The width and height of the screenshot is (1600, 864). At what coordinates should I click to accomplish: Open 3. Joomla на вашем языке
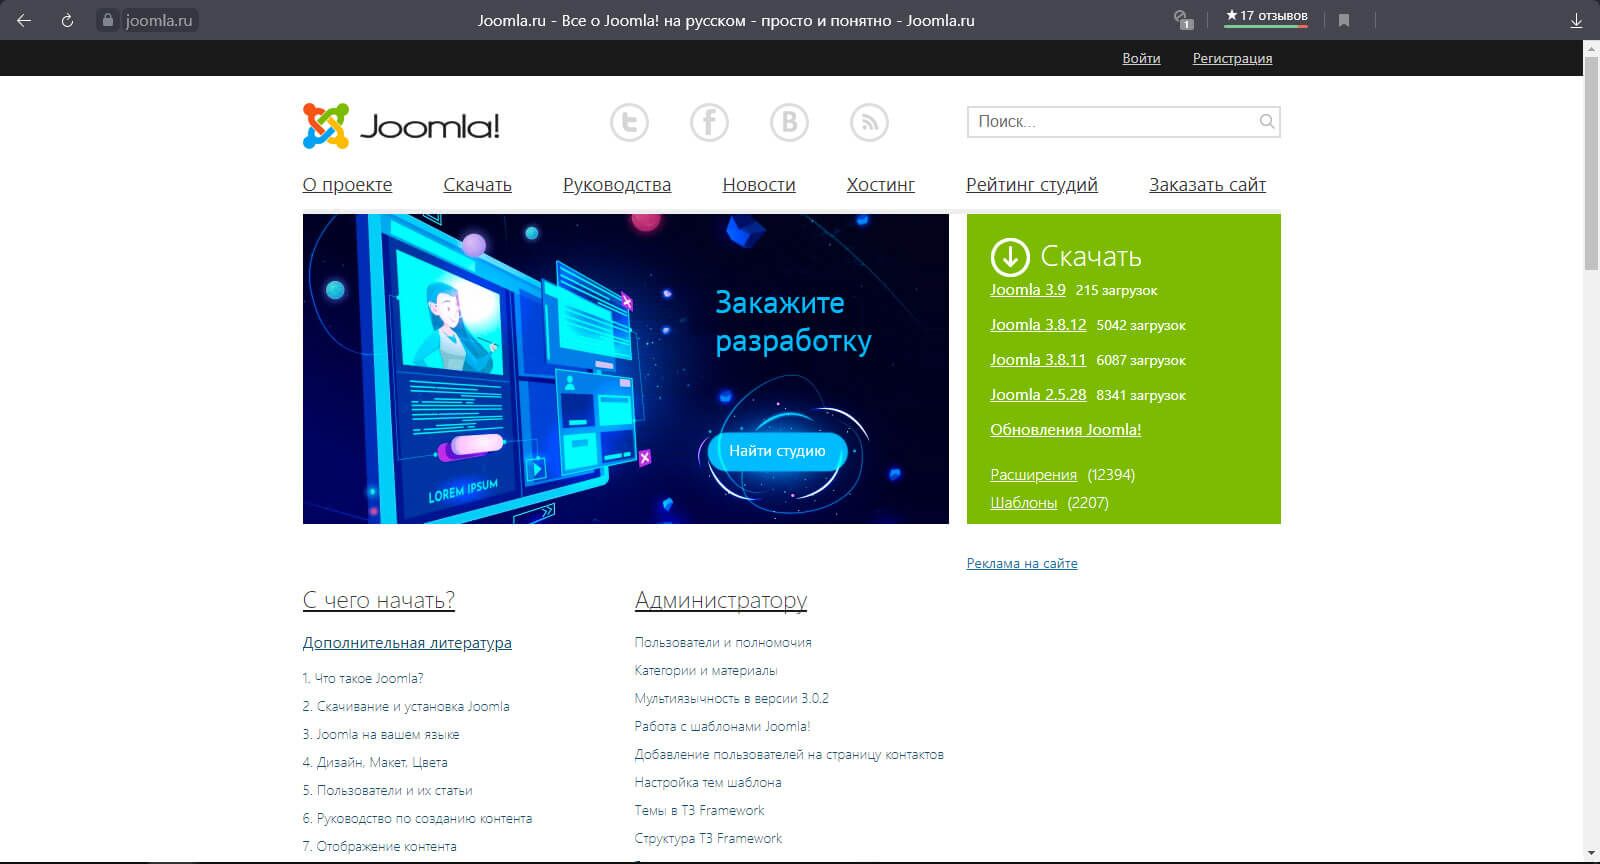[381, 734]
